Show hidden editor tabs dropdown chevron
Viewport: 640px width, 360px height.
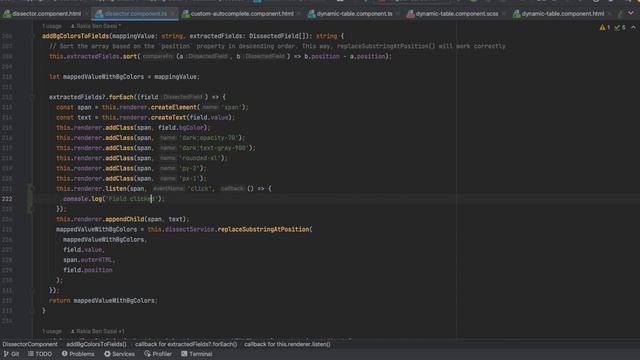point(631,13)
